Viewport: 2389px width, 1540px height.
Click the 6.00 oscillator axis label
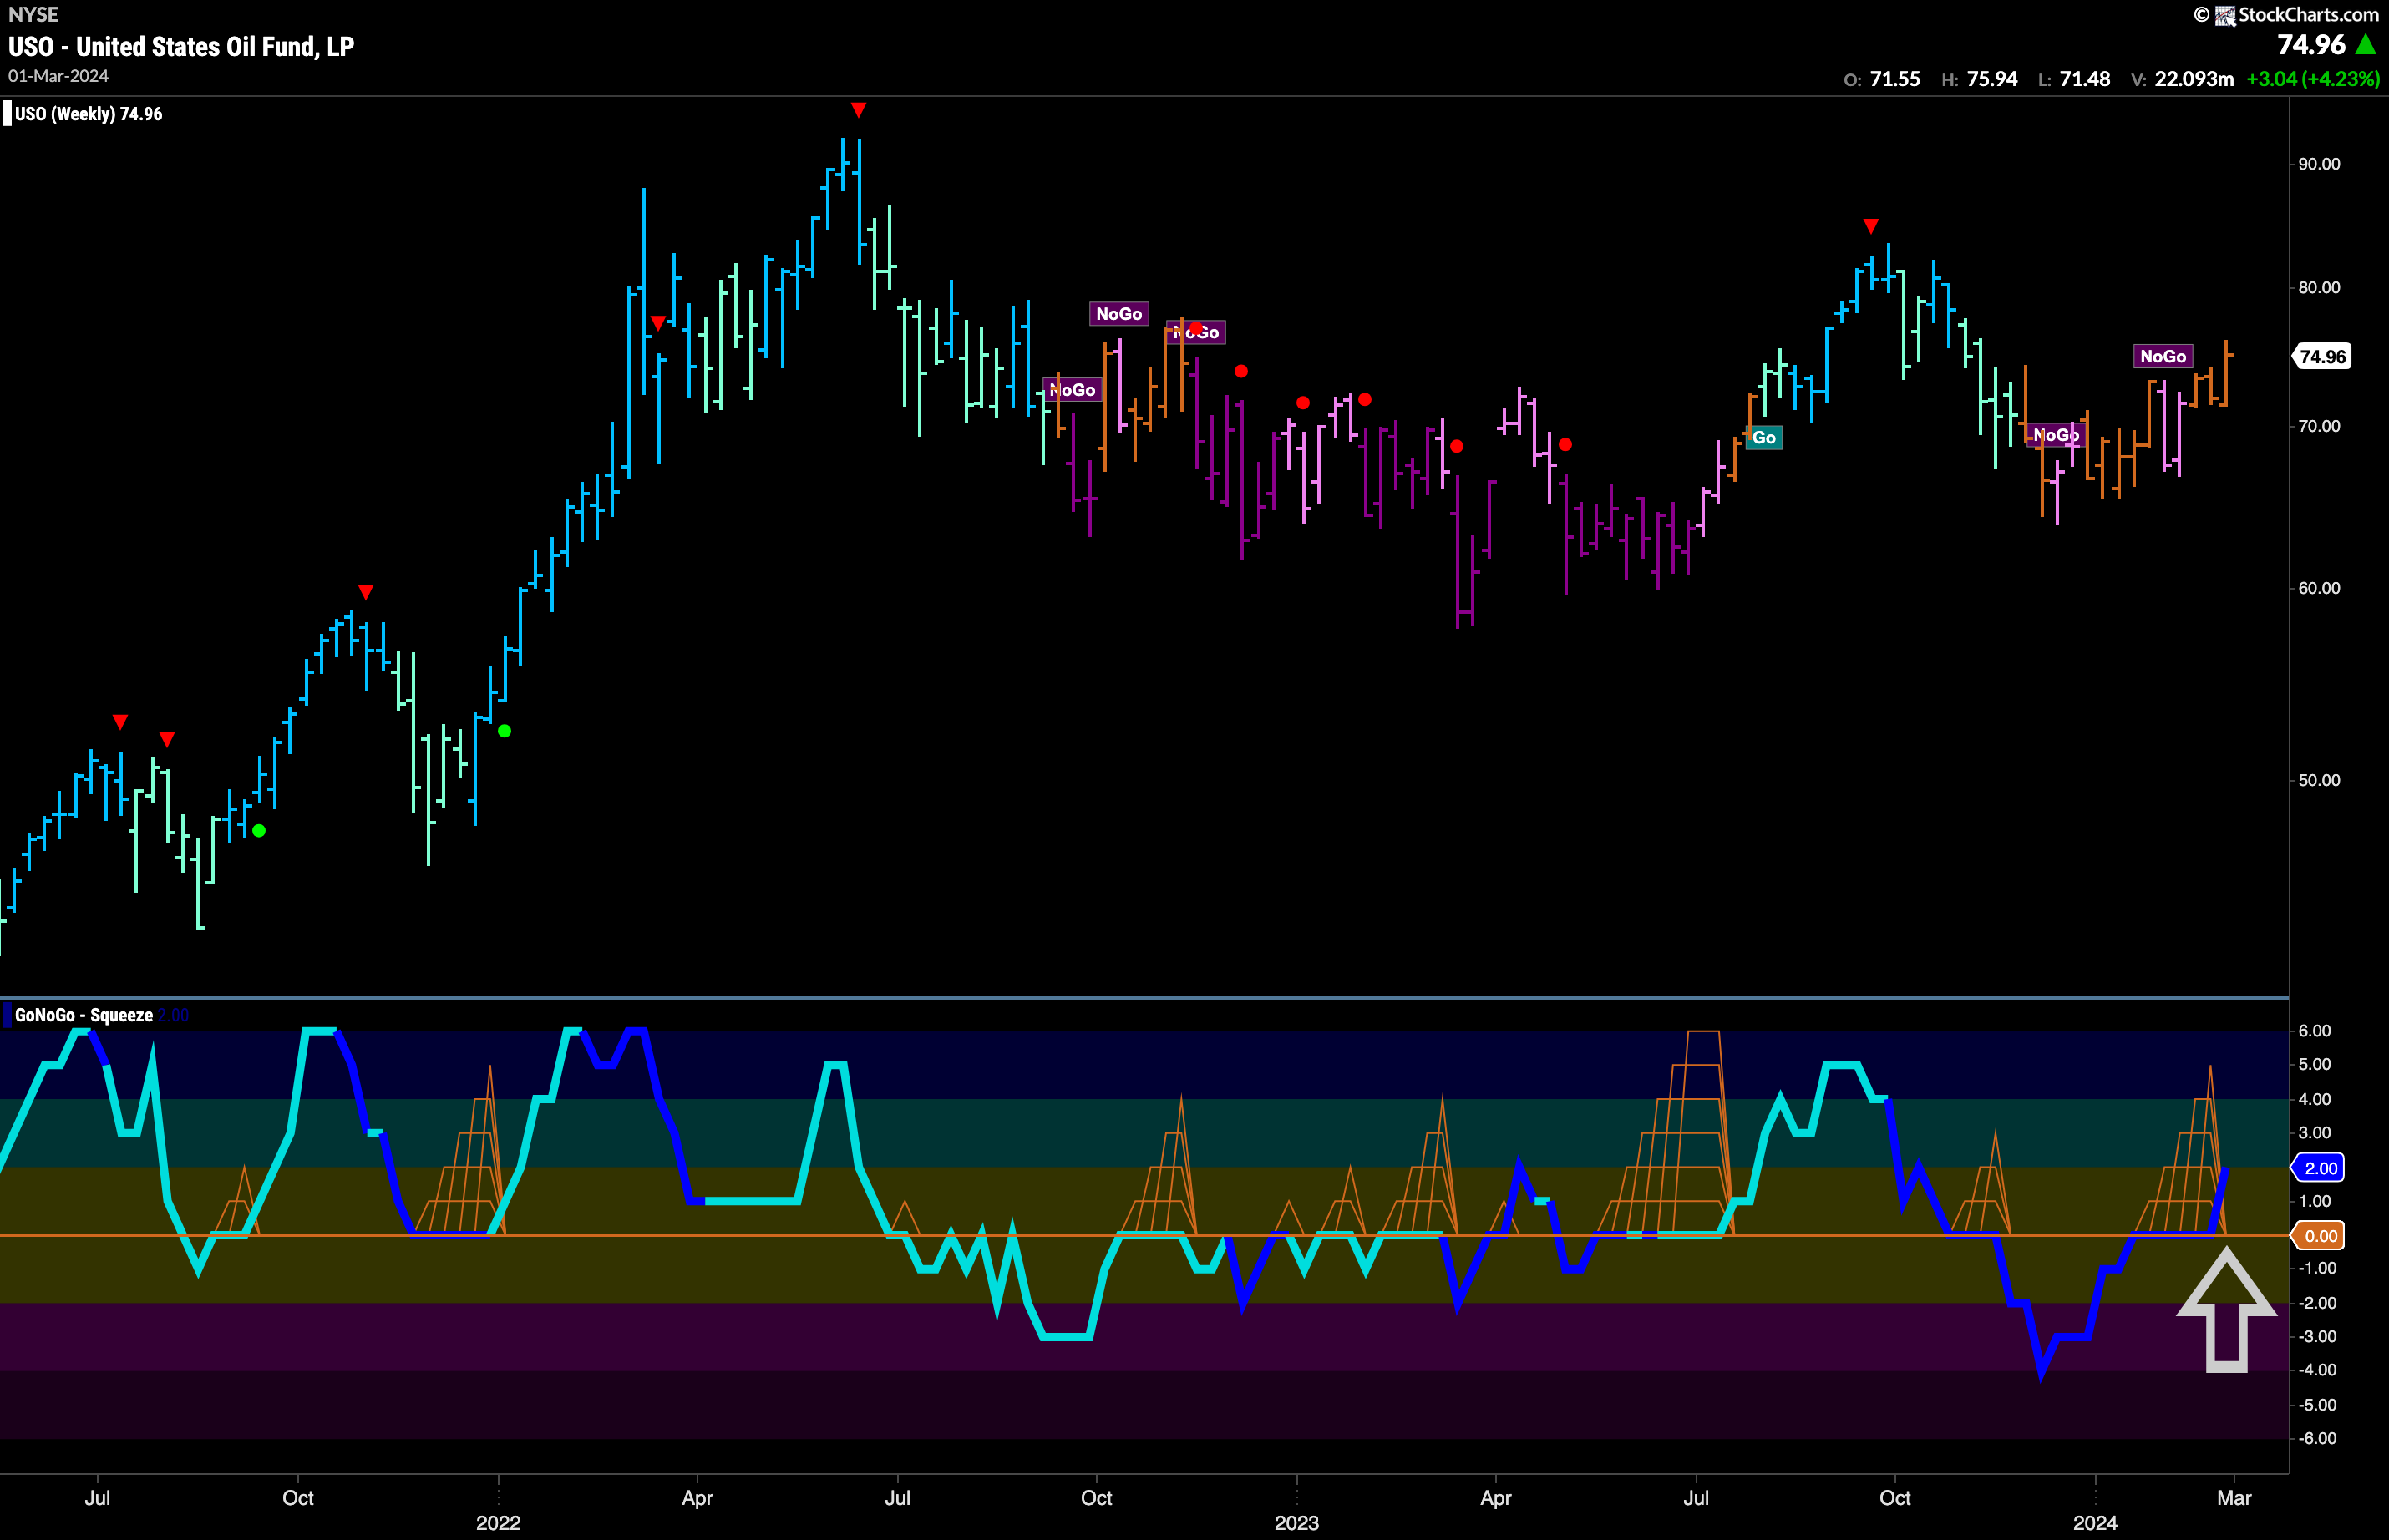click(2315, 1031)
